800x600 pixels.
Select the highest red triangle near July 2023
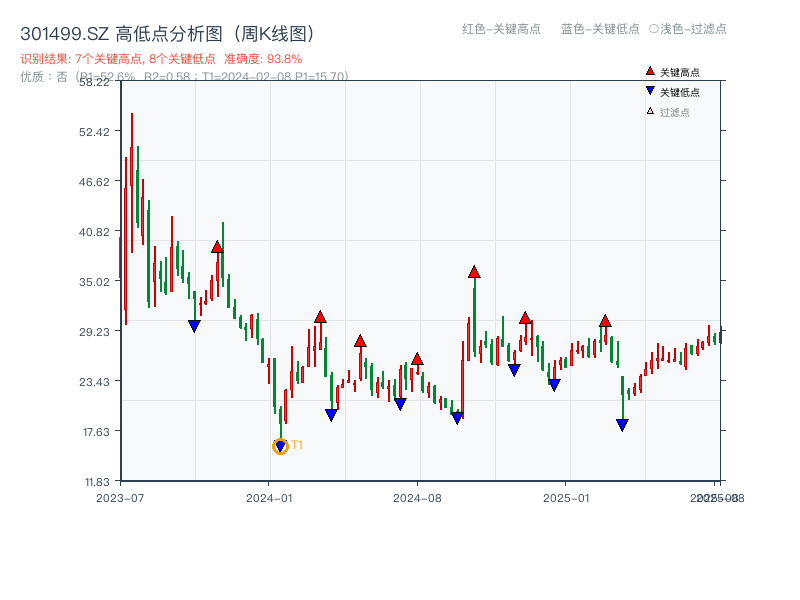(218, 245)
